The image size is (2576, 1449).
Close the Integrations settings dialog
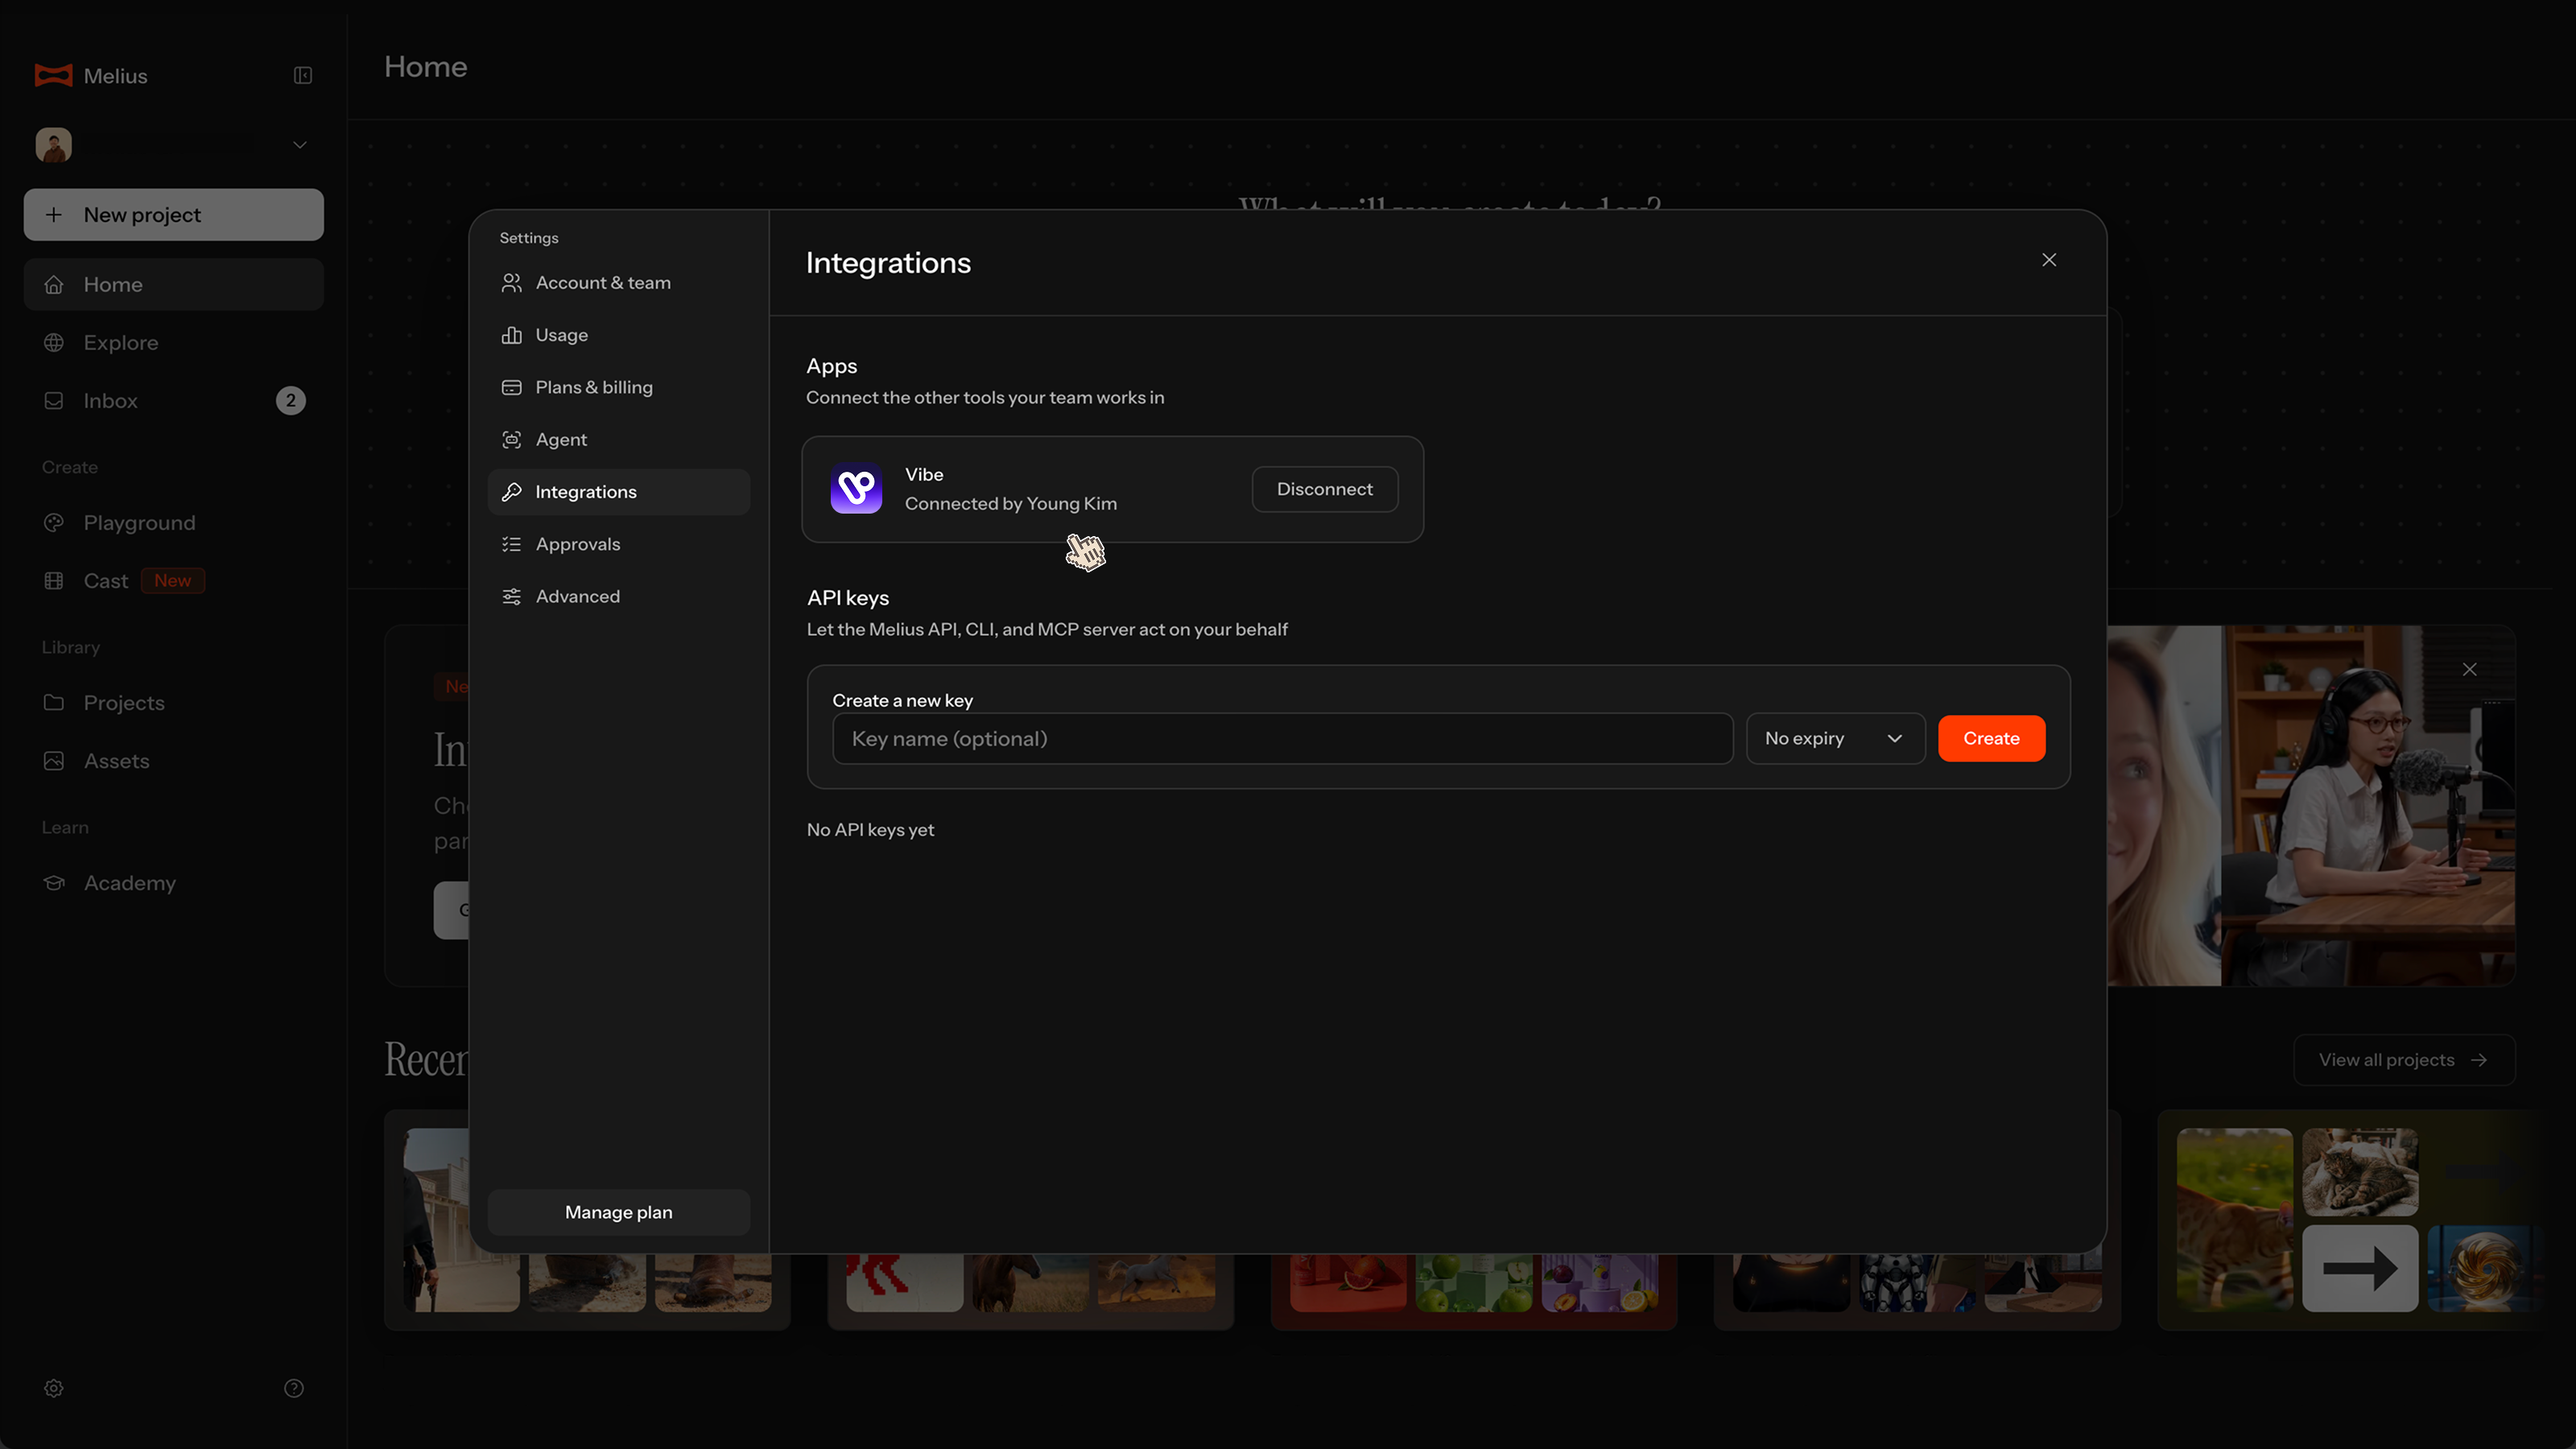2049,260
